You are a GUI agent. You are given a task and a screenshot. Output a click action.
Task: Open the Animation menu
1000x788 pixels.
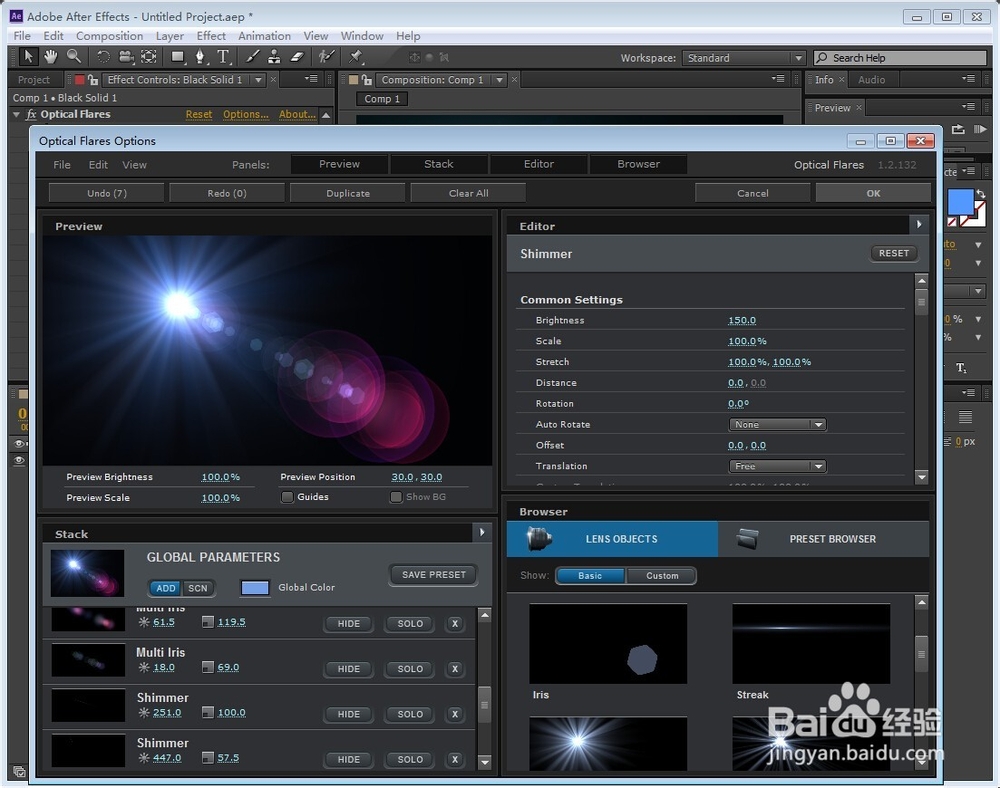click(264, 36)
